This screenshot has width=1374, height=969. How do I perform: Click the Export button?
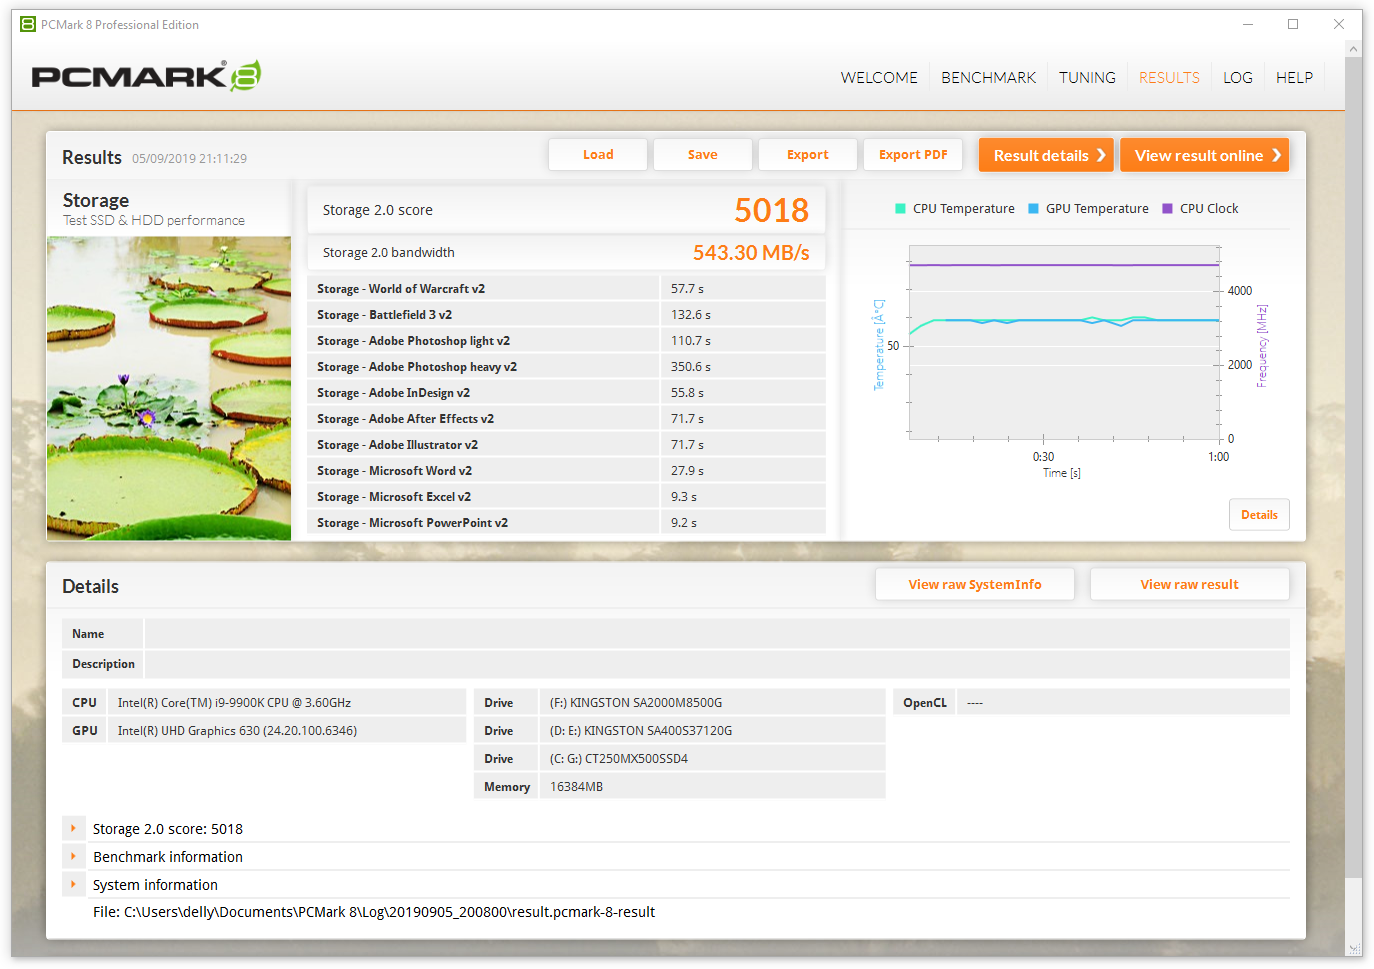pos(808,155)
